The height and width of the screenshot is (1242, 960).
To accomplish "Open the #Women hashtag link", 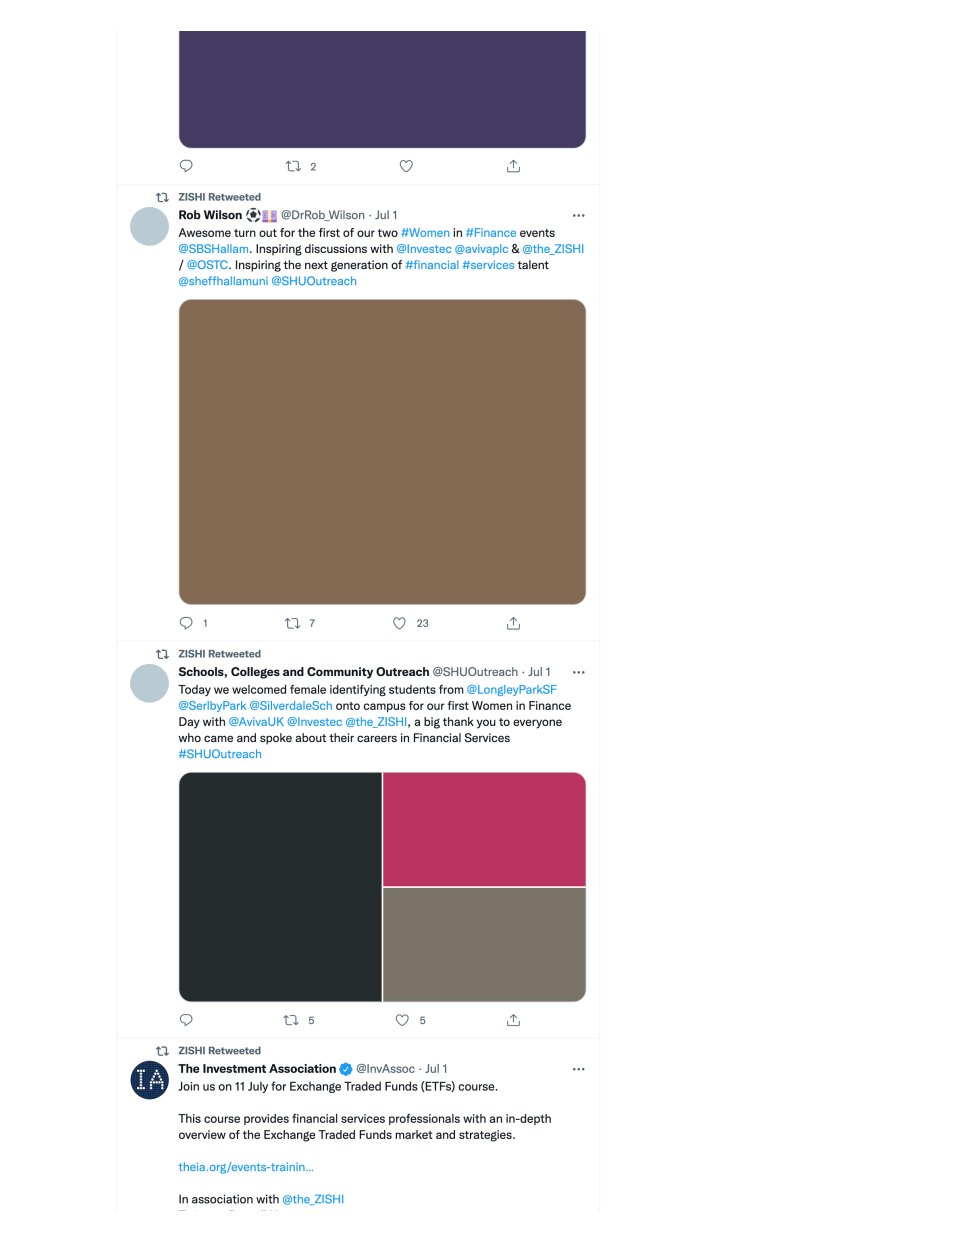I will tap(425, 233).
